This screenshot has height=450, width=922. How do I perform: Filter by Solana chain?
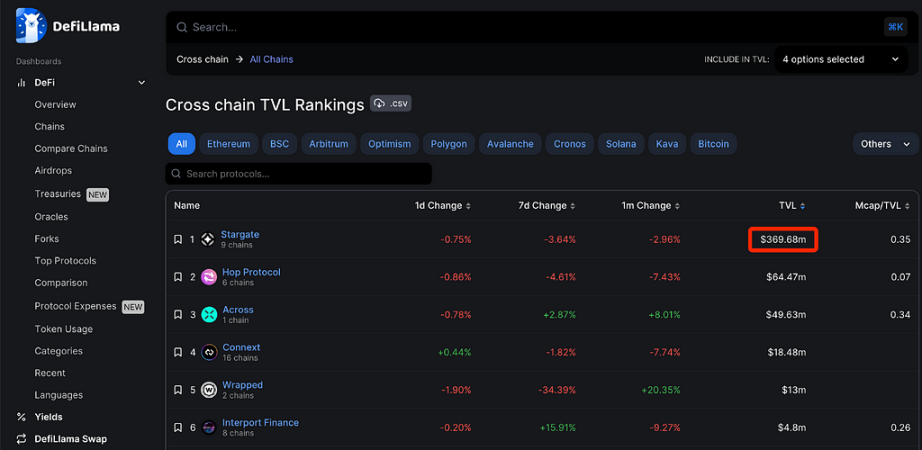click(x=621, y=144)
